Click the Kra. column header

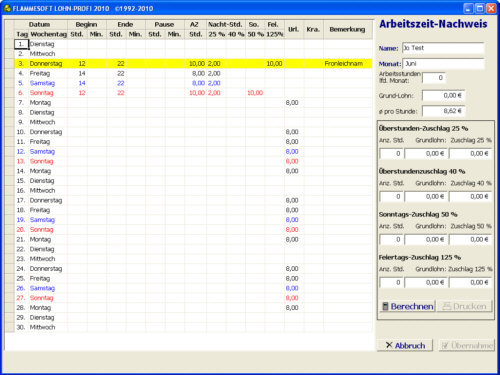click(x=313, y=29)
